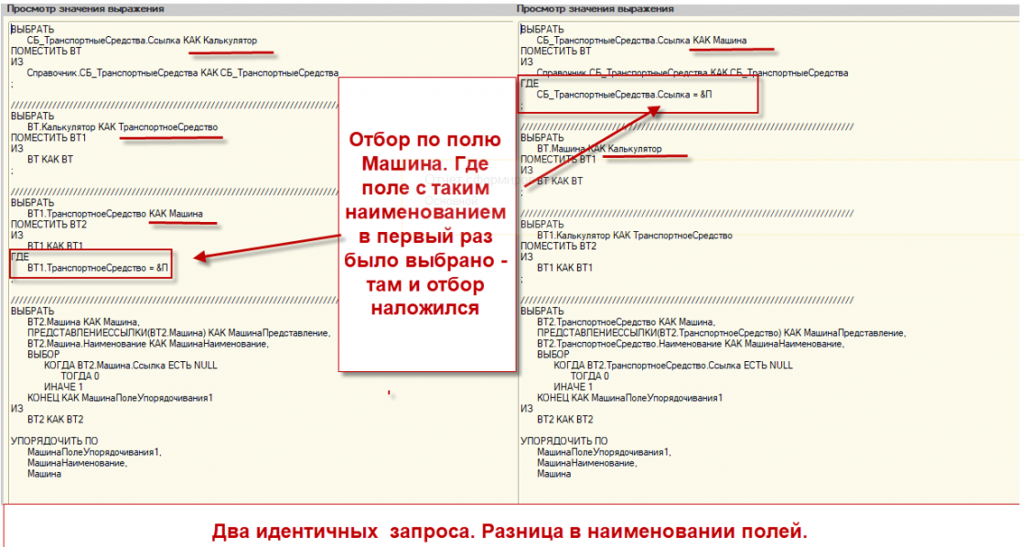Click the line 'СБ_ТранспортныеСредства.Ссылка КАК Калькулятор'

142,40
